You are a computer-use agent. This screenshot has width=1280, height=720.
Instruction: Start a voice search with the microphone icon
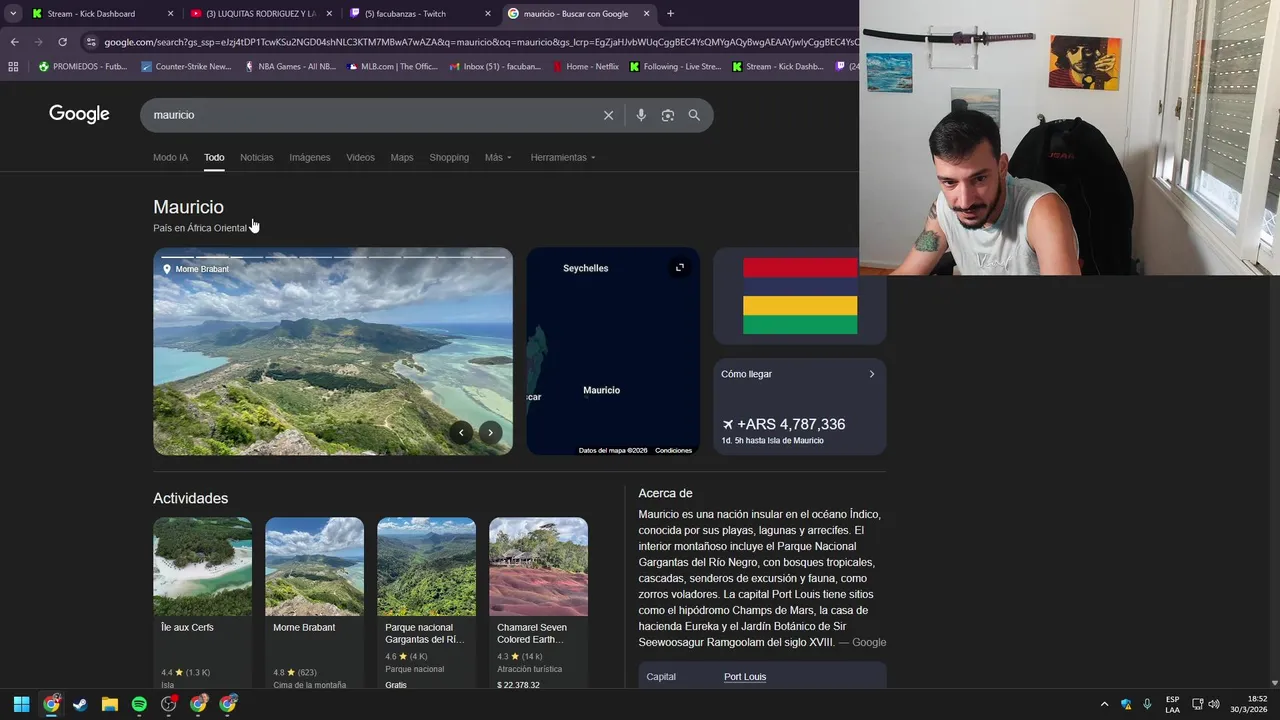point(641,115)
